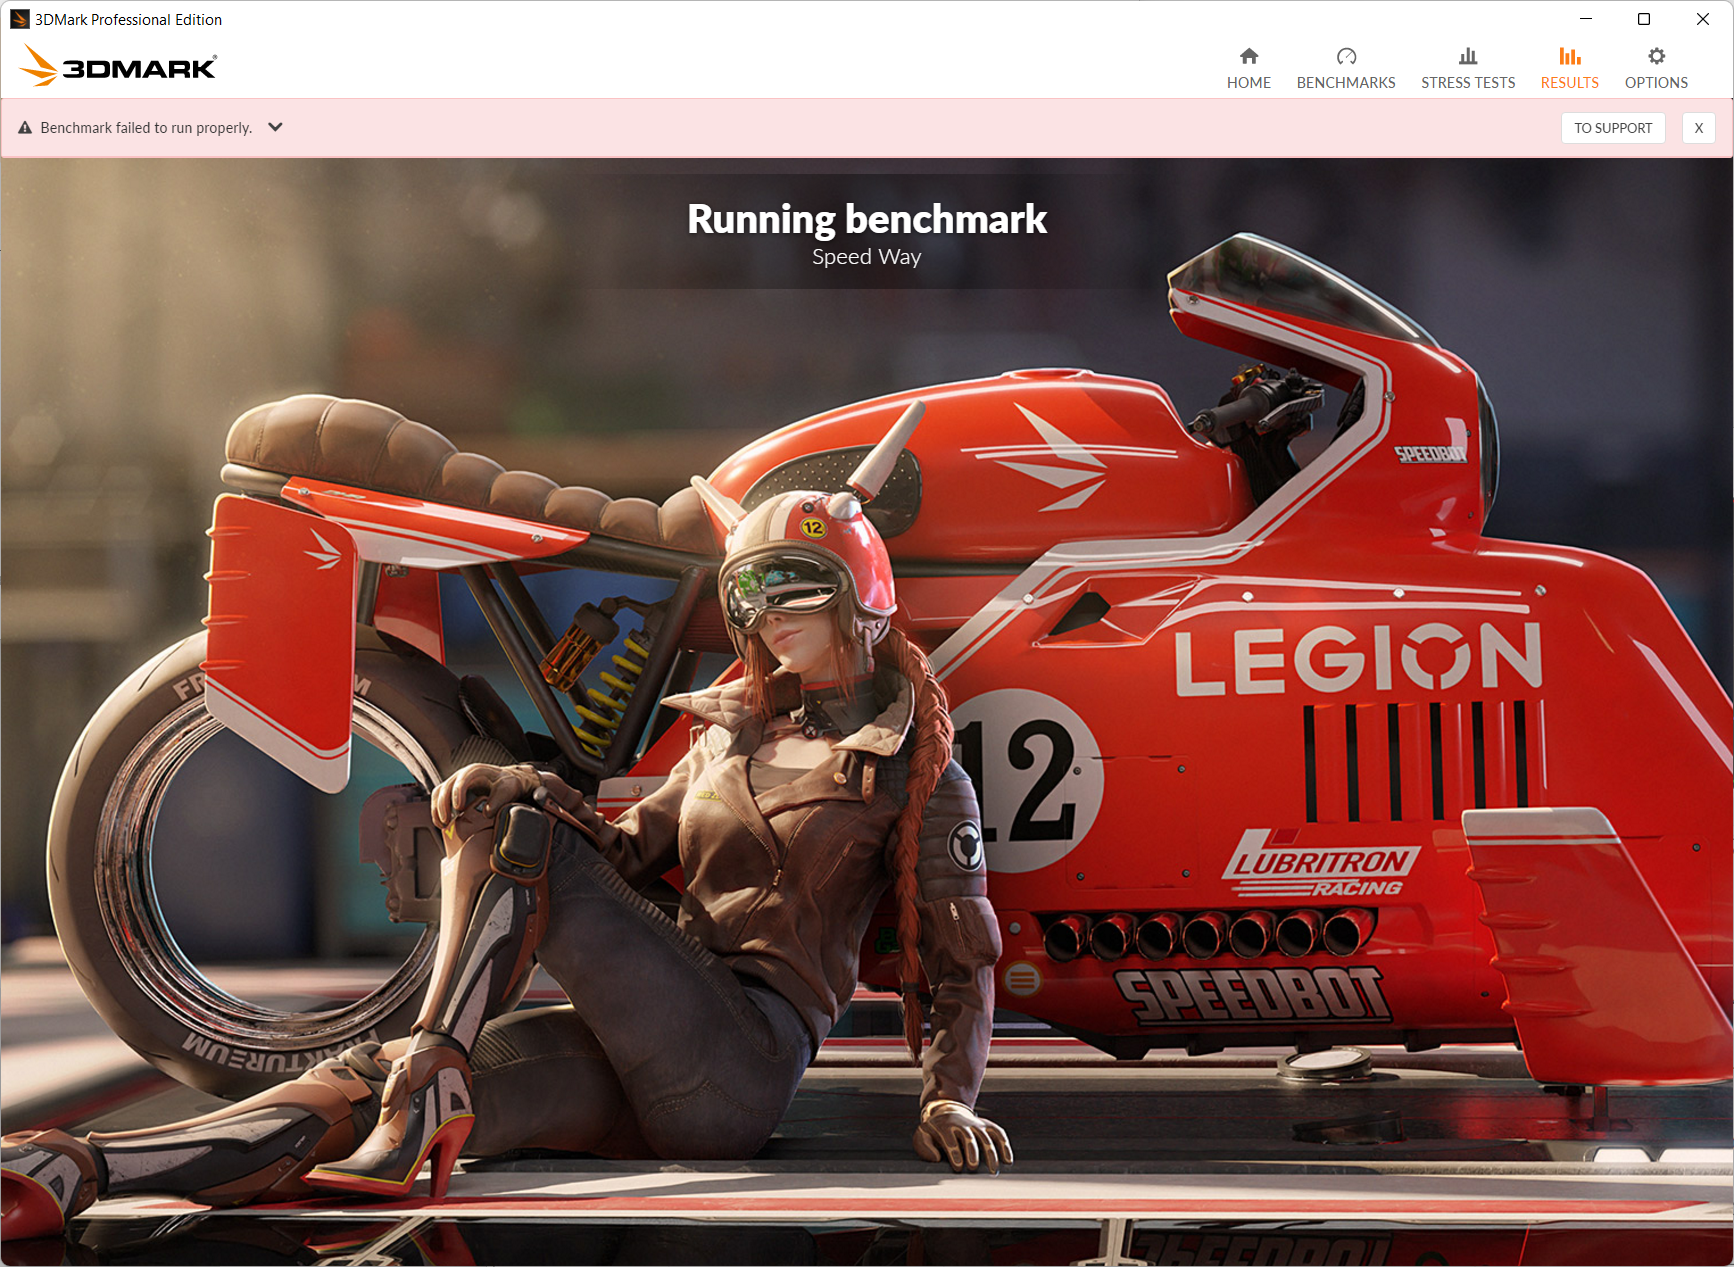The image size is (1734, 1267).
Task: Click the 3DMark logo
Action: tap(118, 65)
